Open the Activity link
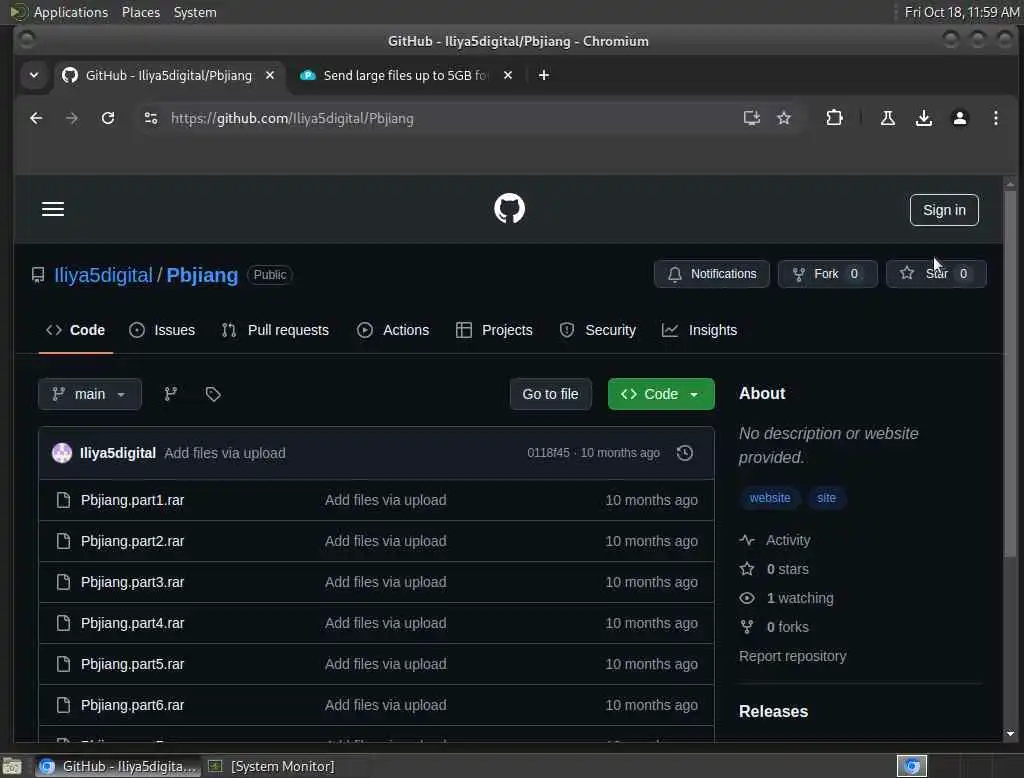Viewport: 1024px width, 778px height. [775, 540]
